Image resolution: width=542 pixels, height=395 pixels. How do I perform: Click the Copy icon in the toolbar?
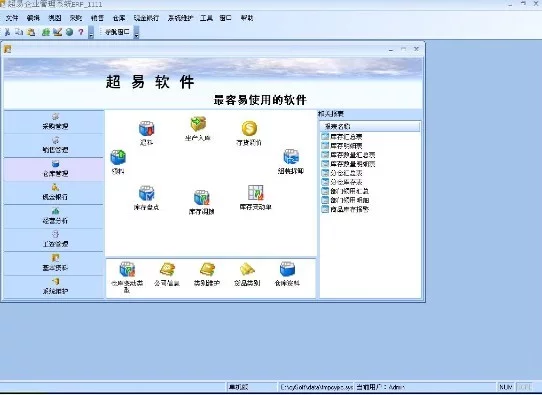pos(19,32)
